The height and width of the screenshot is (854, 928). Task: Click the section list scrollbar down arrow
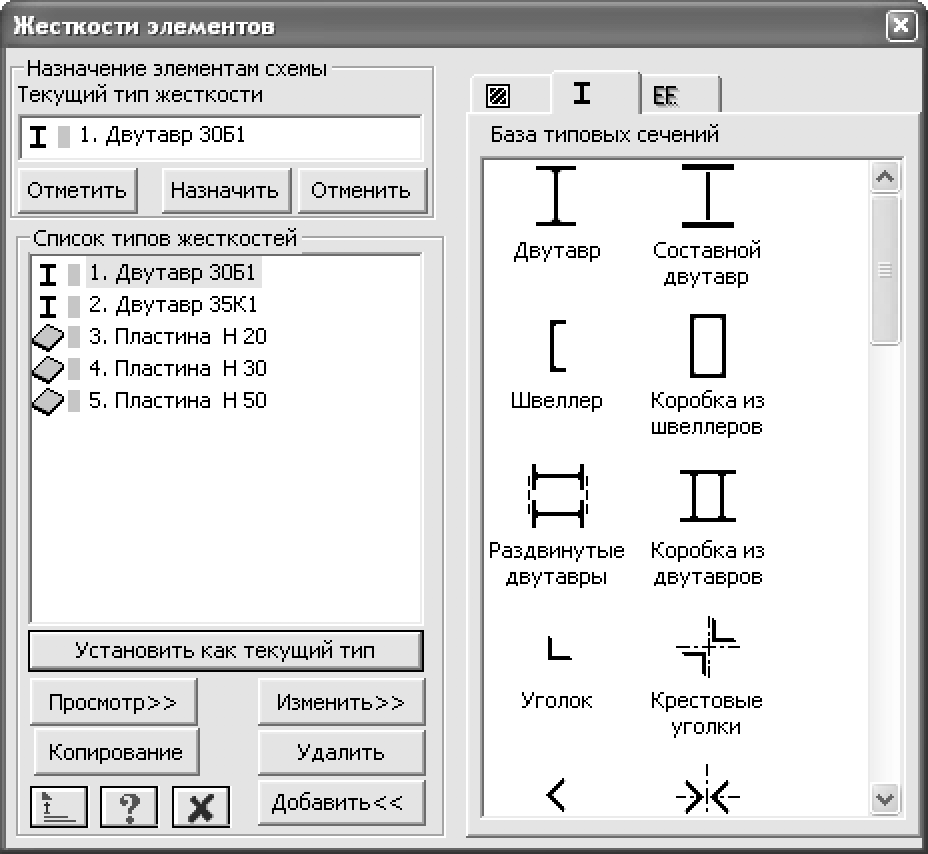[x=885, y=800]
